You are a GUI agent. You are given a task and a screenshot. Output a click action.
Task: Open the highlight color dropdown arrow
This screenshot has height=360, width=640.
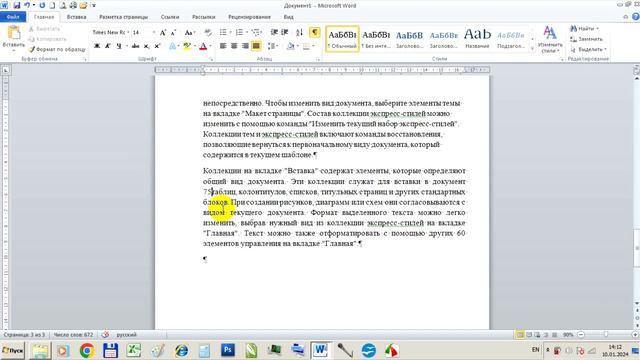(195, 46)
